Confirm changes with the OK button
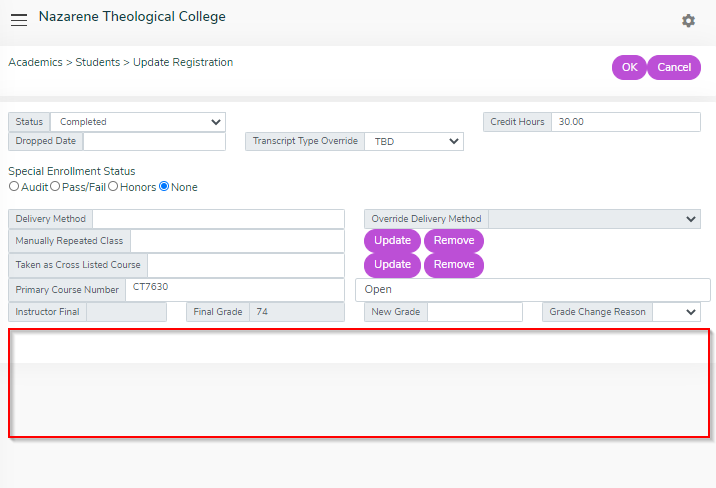 [629, 67]
